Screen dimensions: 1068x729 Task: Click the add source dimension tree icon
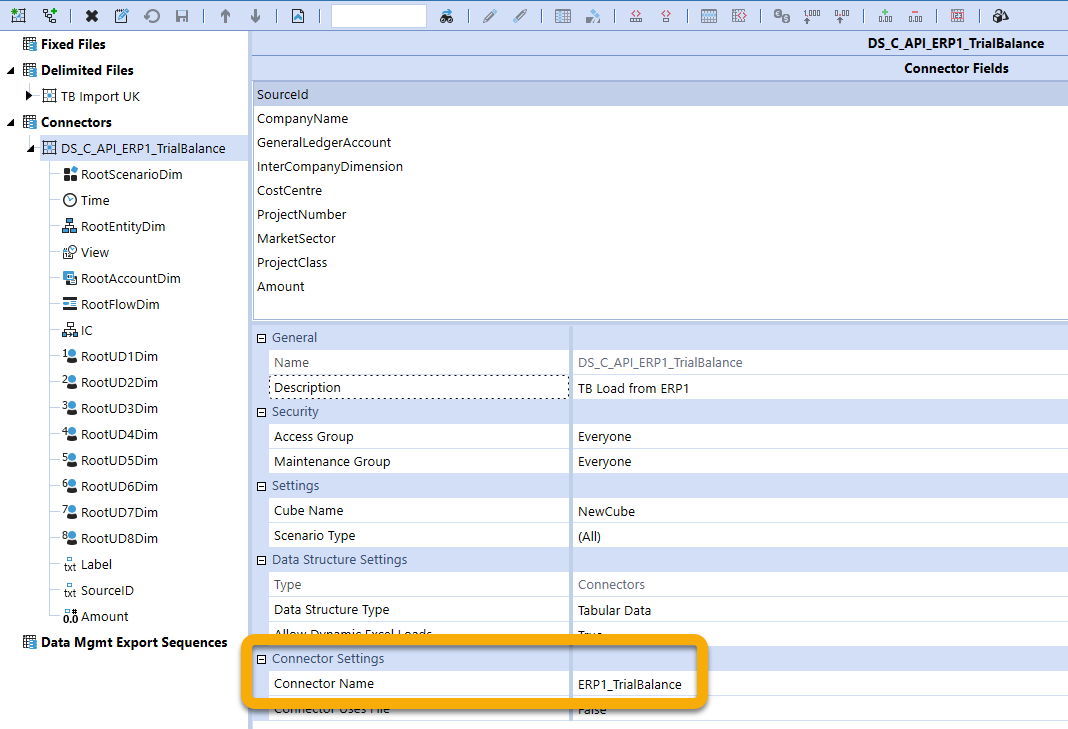coord(49,16)
